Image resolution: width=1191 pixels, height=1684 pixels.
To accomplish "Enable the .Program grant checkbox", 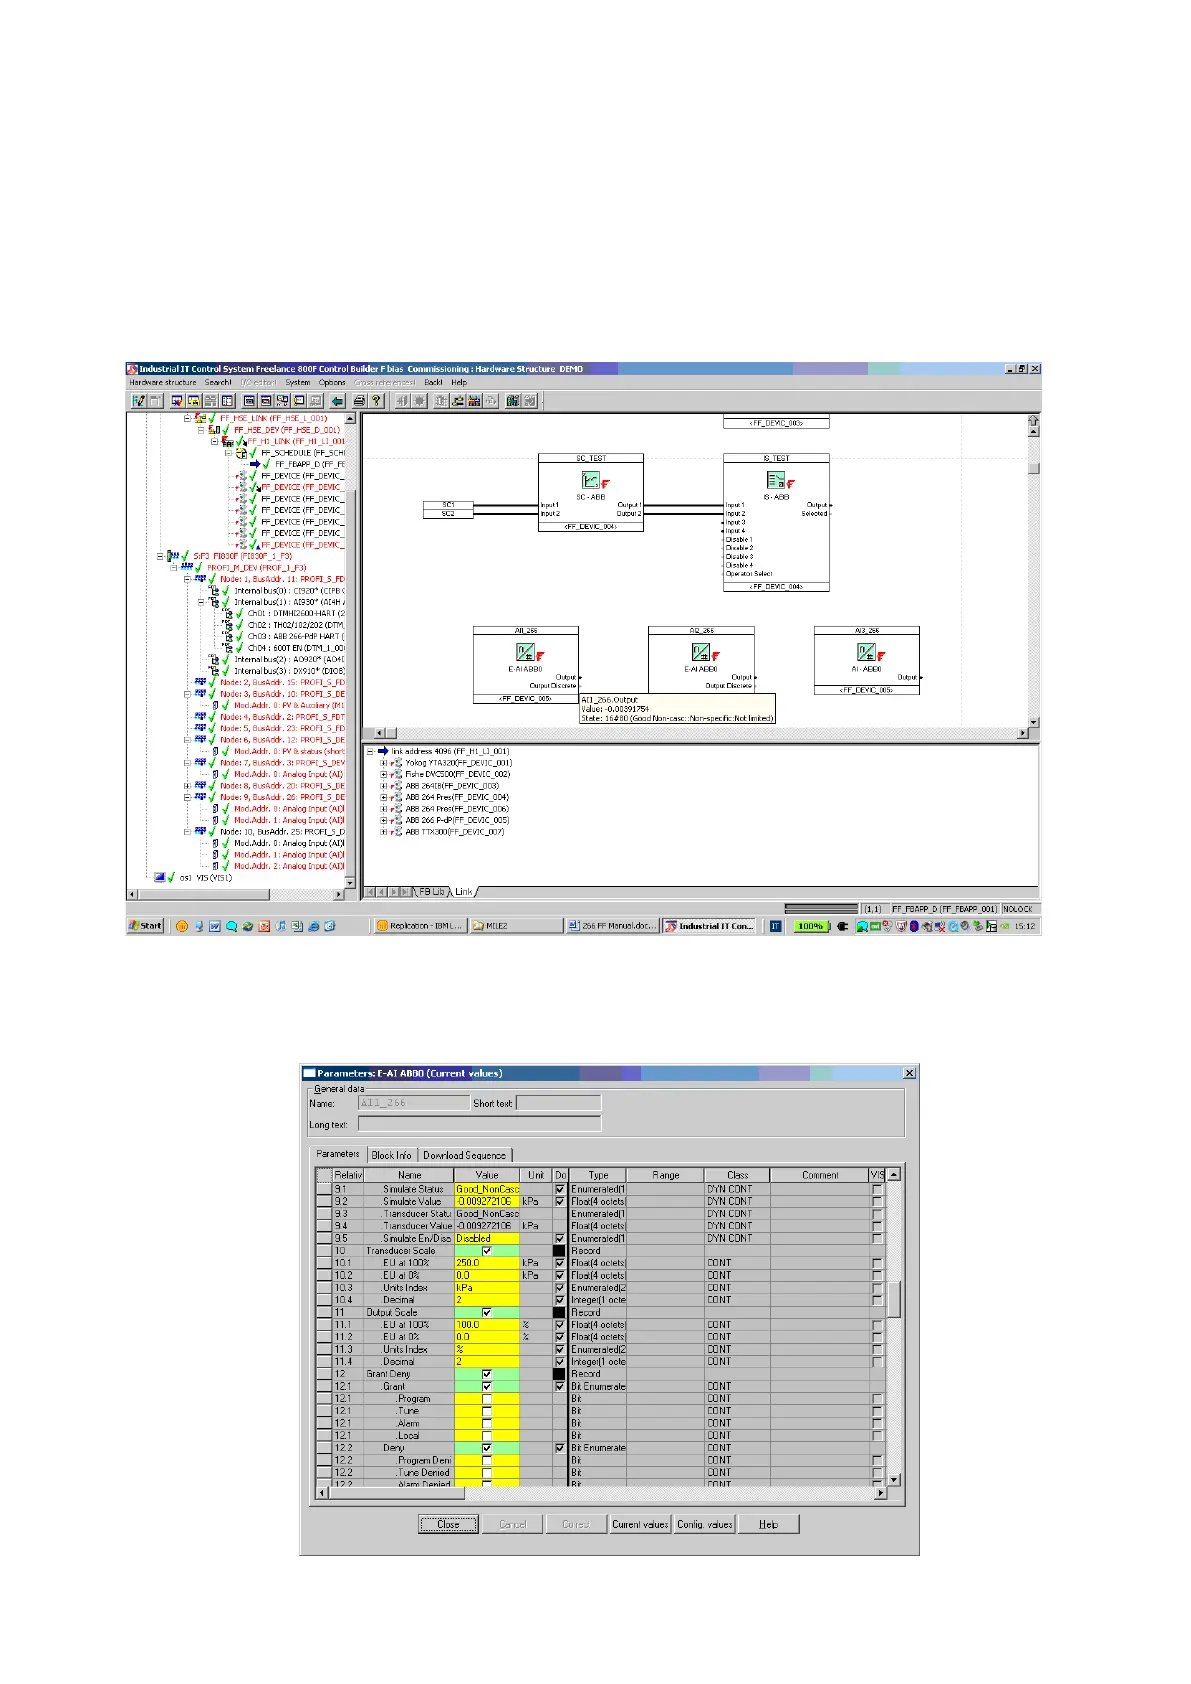I will click(x=487, y=1399).
